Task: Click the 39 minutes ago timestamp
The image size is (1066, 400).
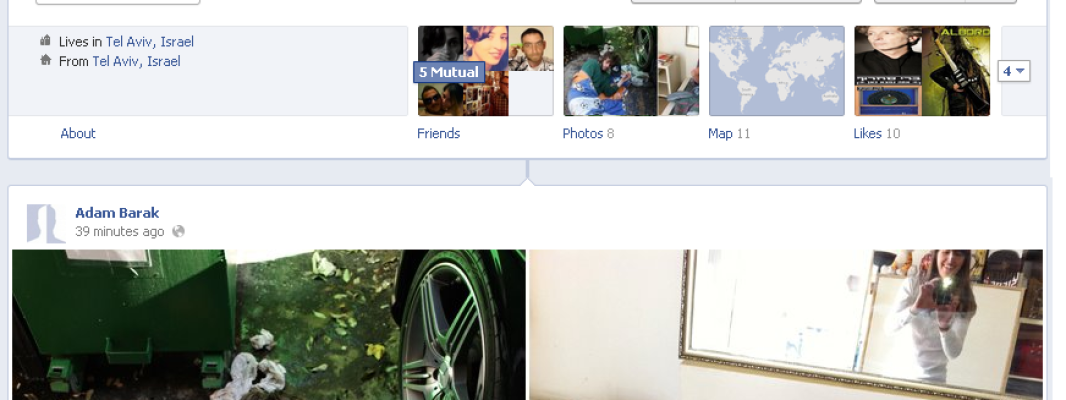Action: 120,231
